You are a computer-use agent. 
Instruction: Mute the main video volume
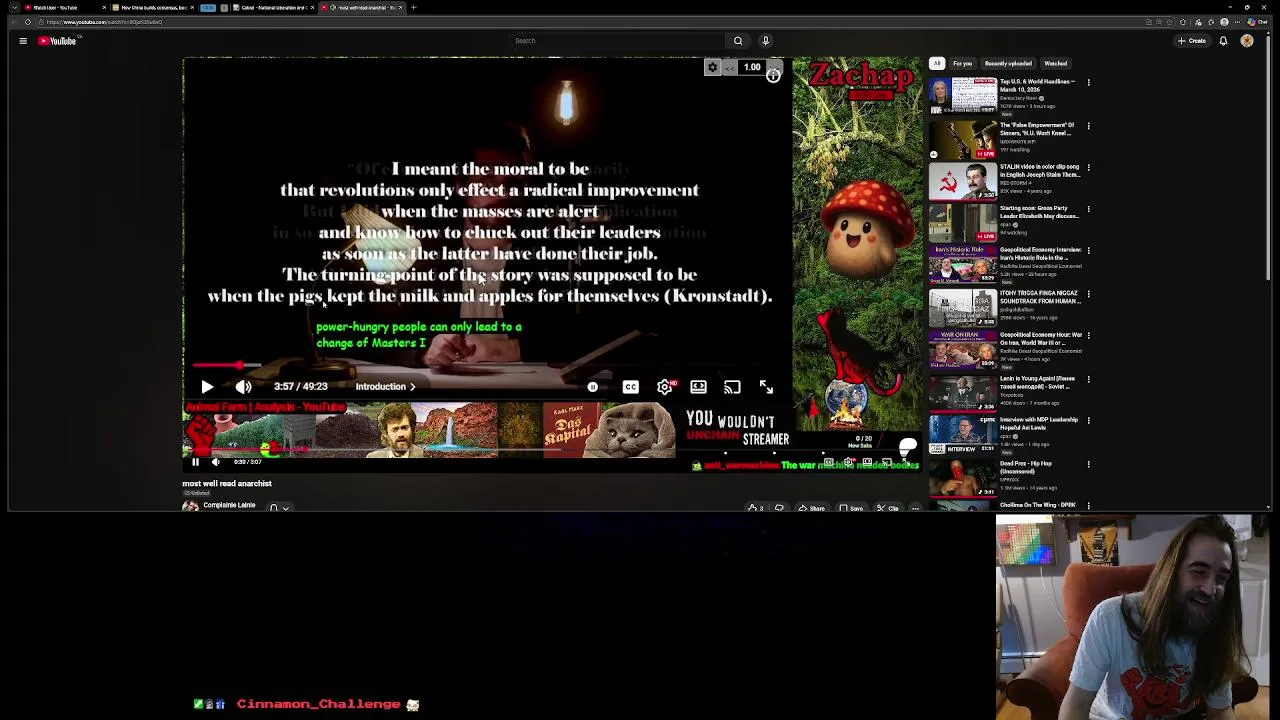tap(243, 387)
